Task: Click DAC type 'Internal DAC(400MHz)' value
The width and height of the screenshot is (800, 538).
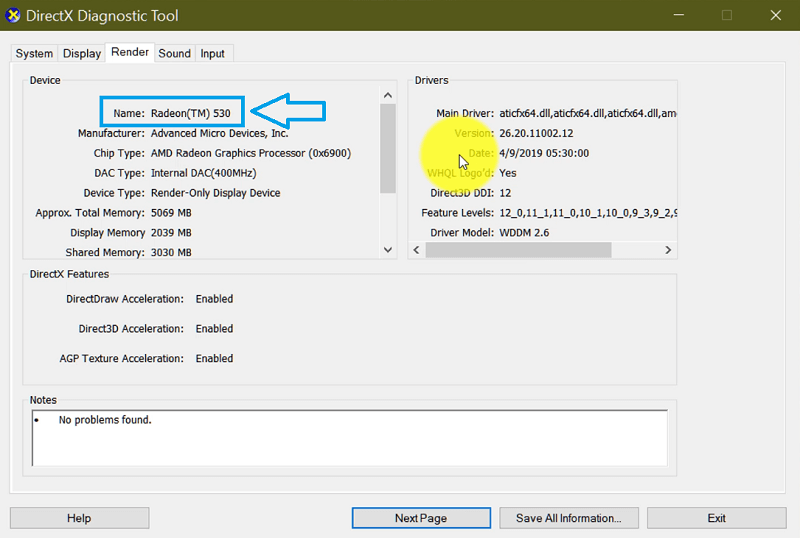Action: click(x=204, y=173)
